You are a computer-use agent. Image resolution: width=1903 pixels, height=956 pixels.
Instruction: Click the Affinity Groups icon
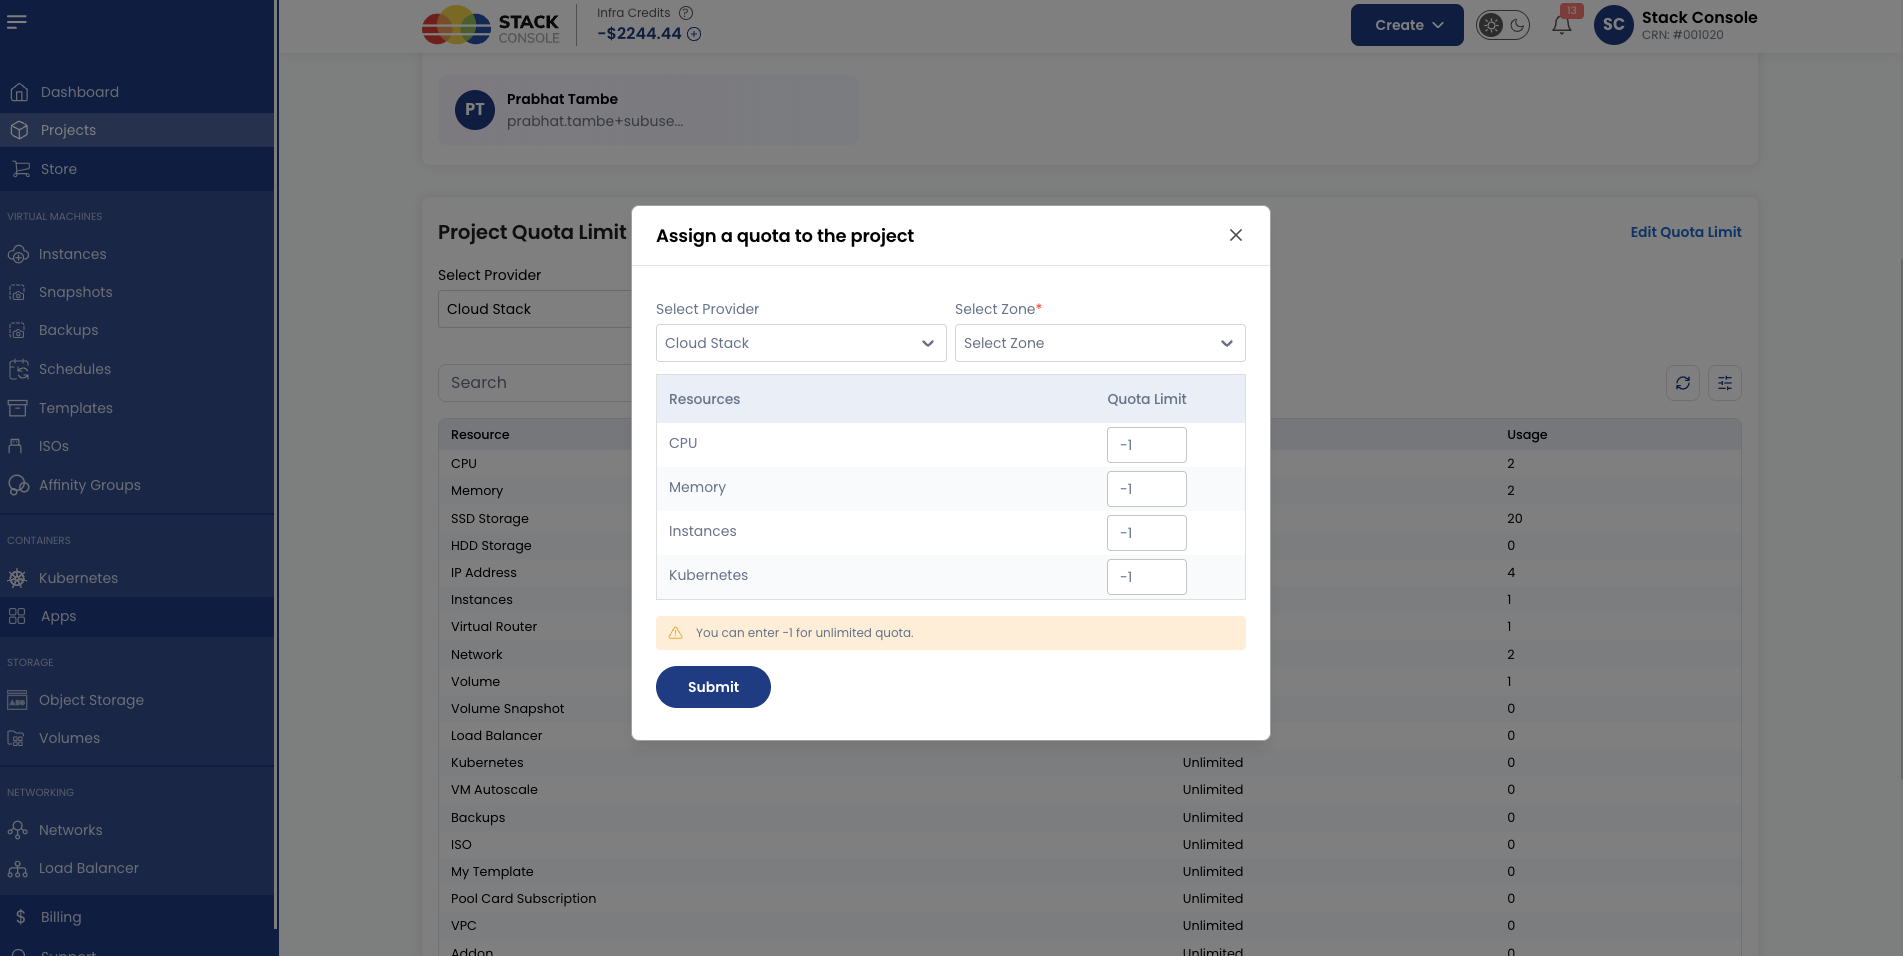pyautogui.click(x=18, y=485)
